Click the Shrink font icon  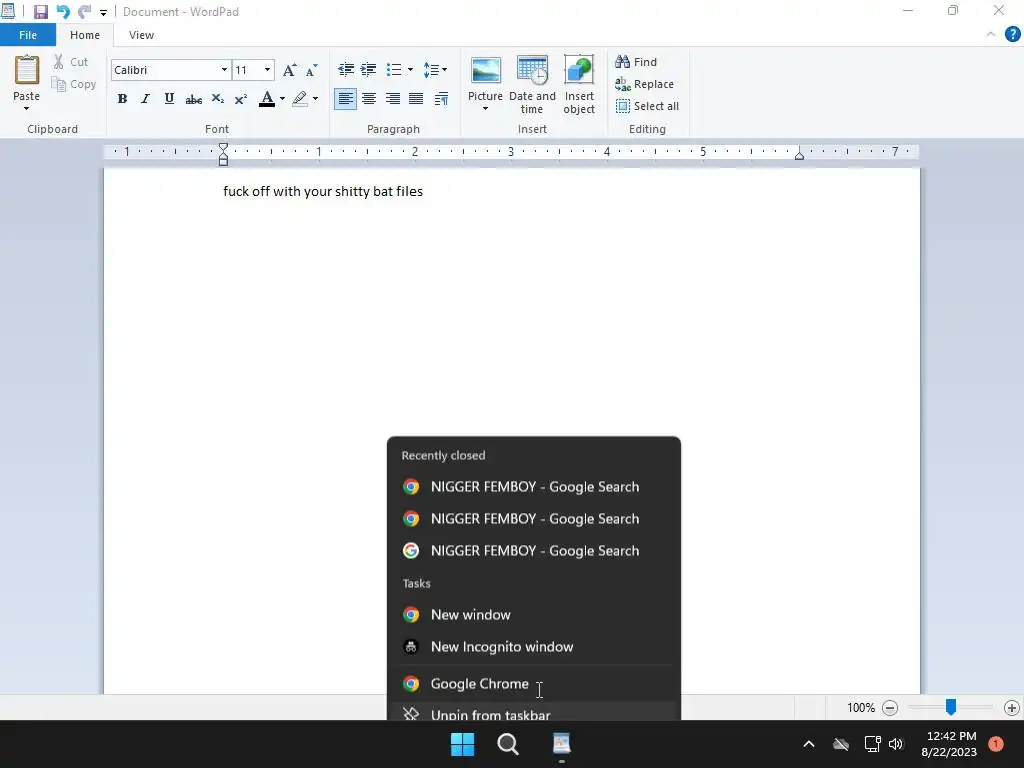point(312,70)
